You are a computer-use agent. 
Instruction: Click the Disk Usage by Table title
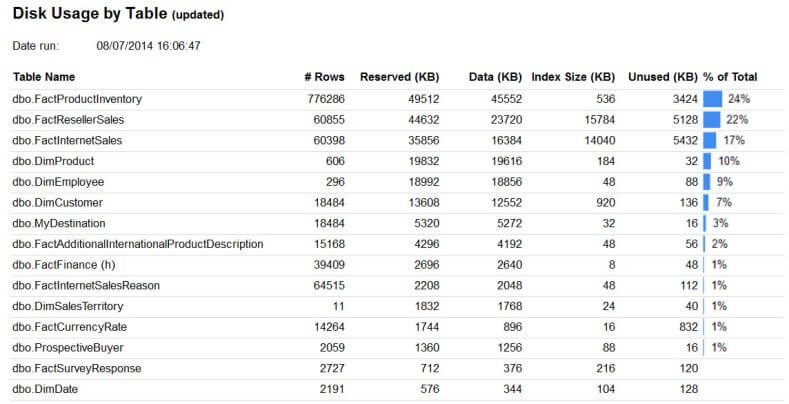pyautogui.click(x=90, y=15)
